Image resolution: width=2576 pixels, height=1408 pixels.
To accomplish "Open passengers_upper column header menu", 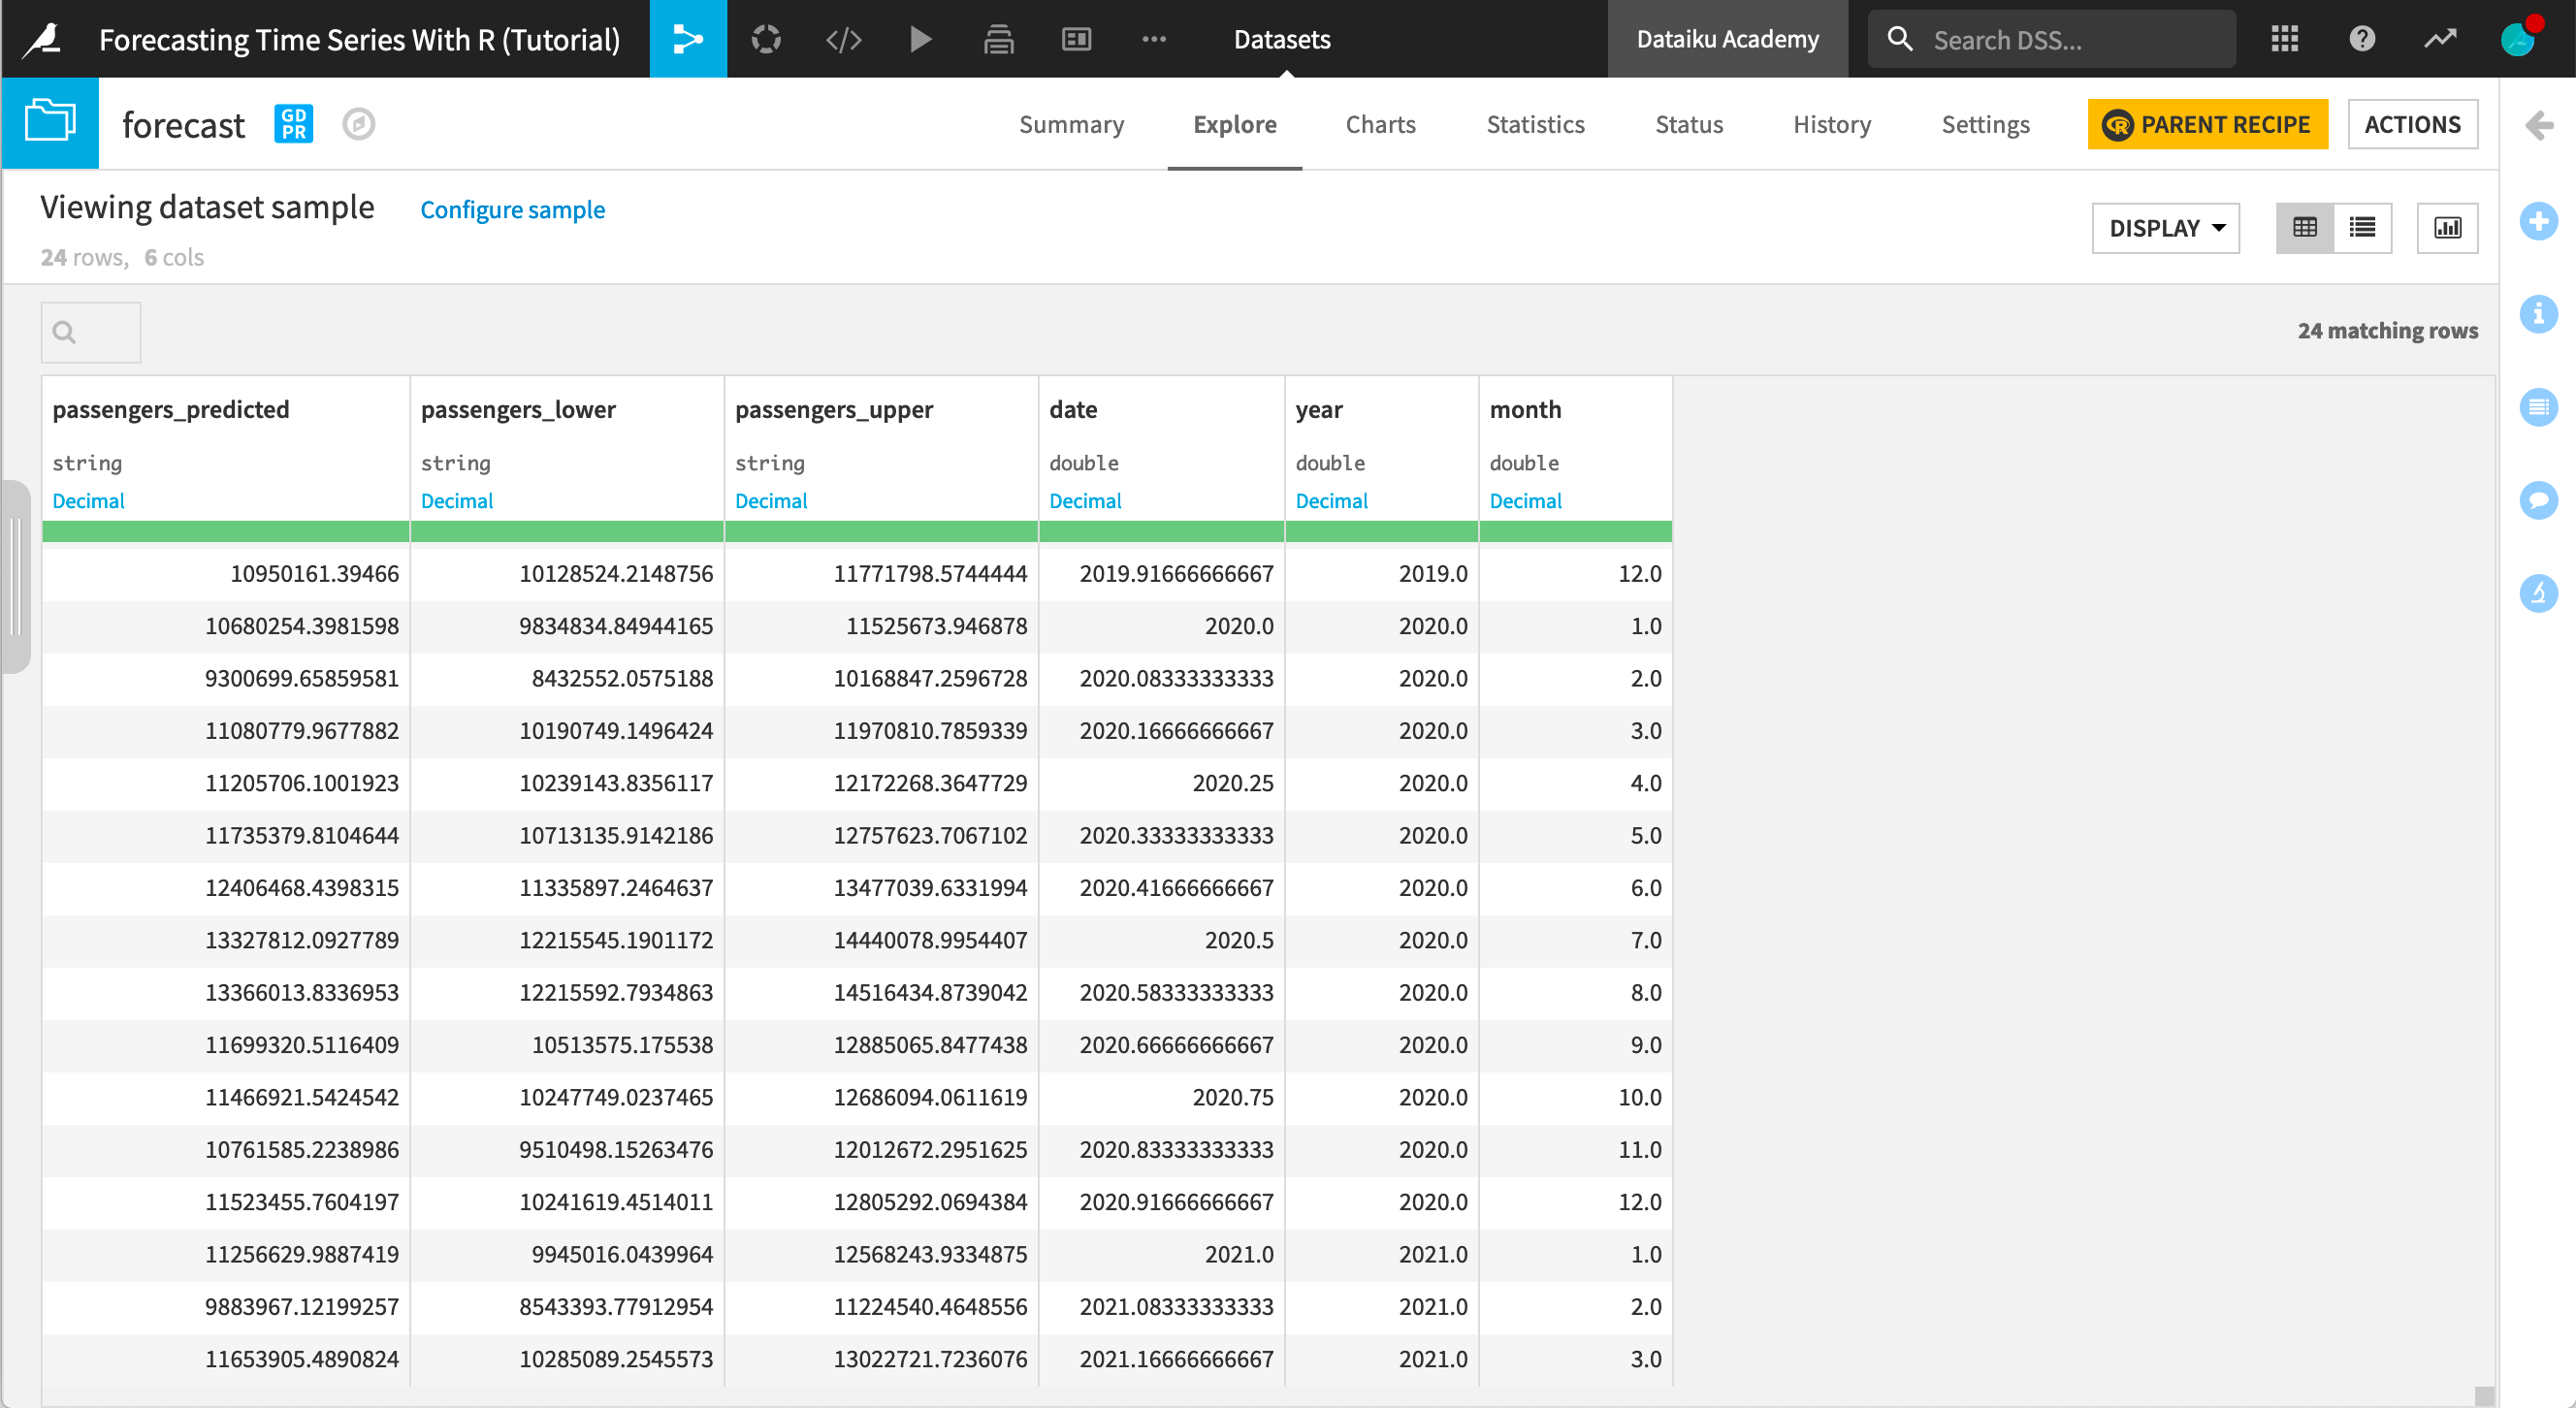I will 834,409.
